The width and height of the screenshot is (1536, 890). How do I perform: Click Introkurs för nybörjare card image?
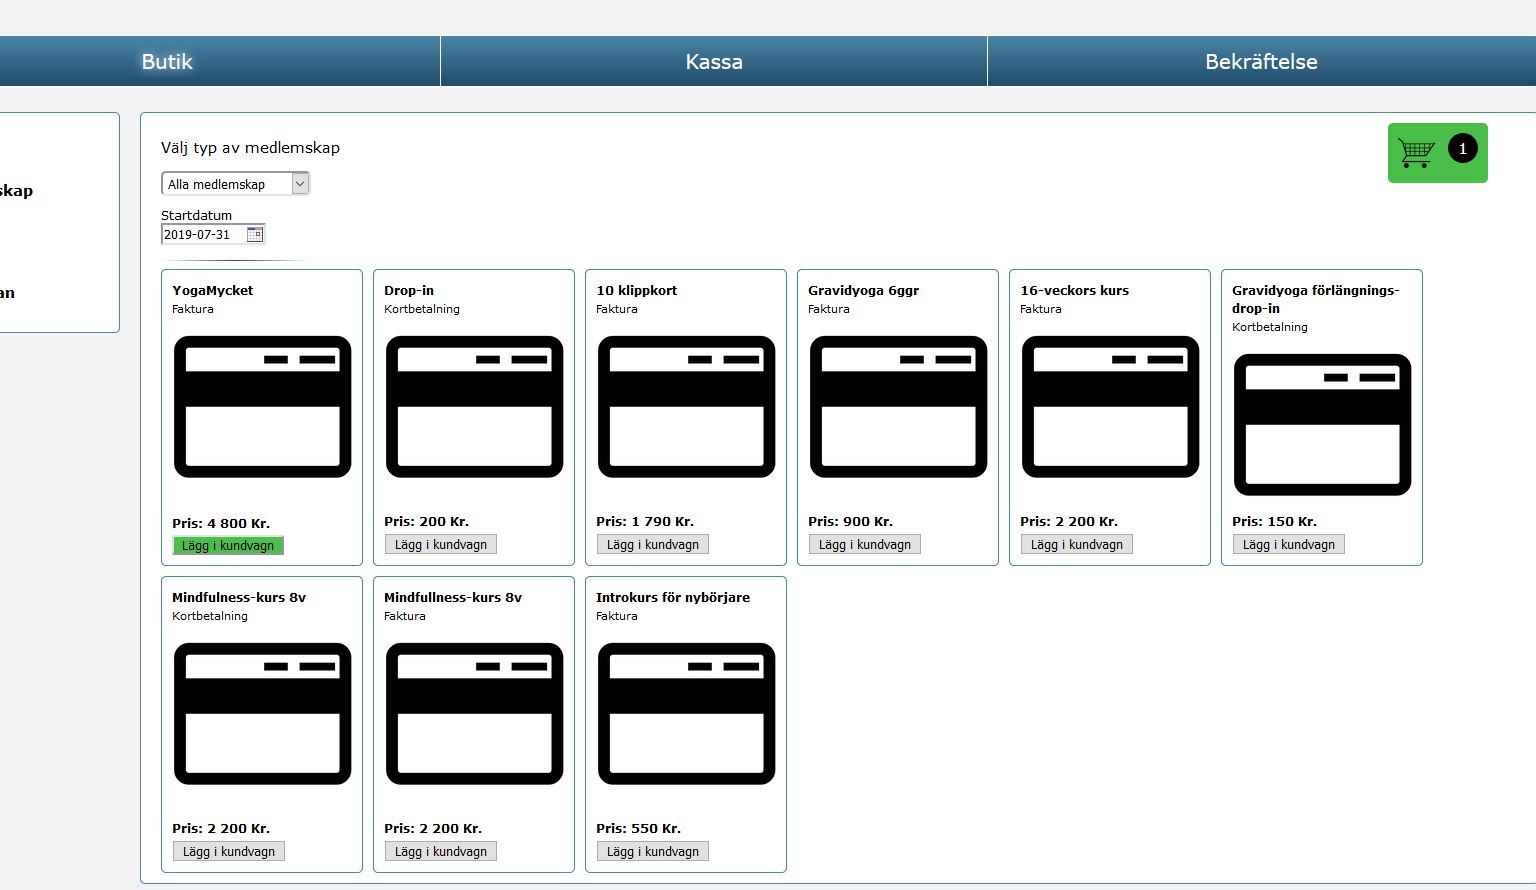[x=686, y=714]
